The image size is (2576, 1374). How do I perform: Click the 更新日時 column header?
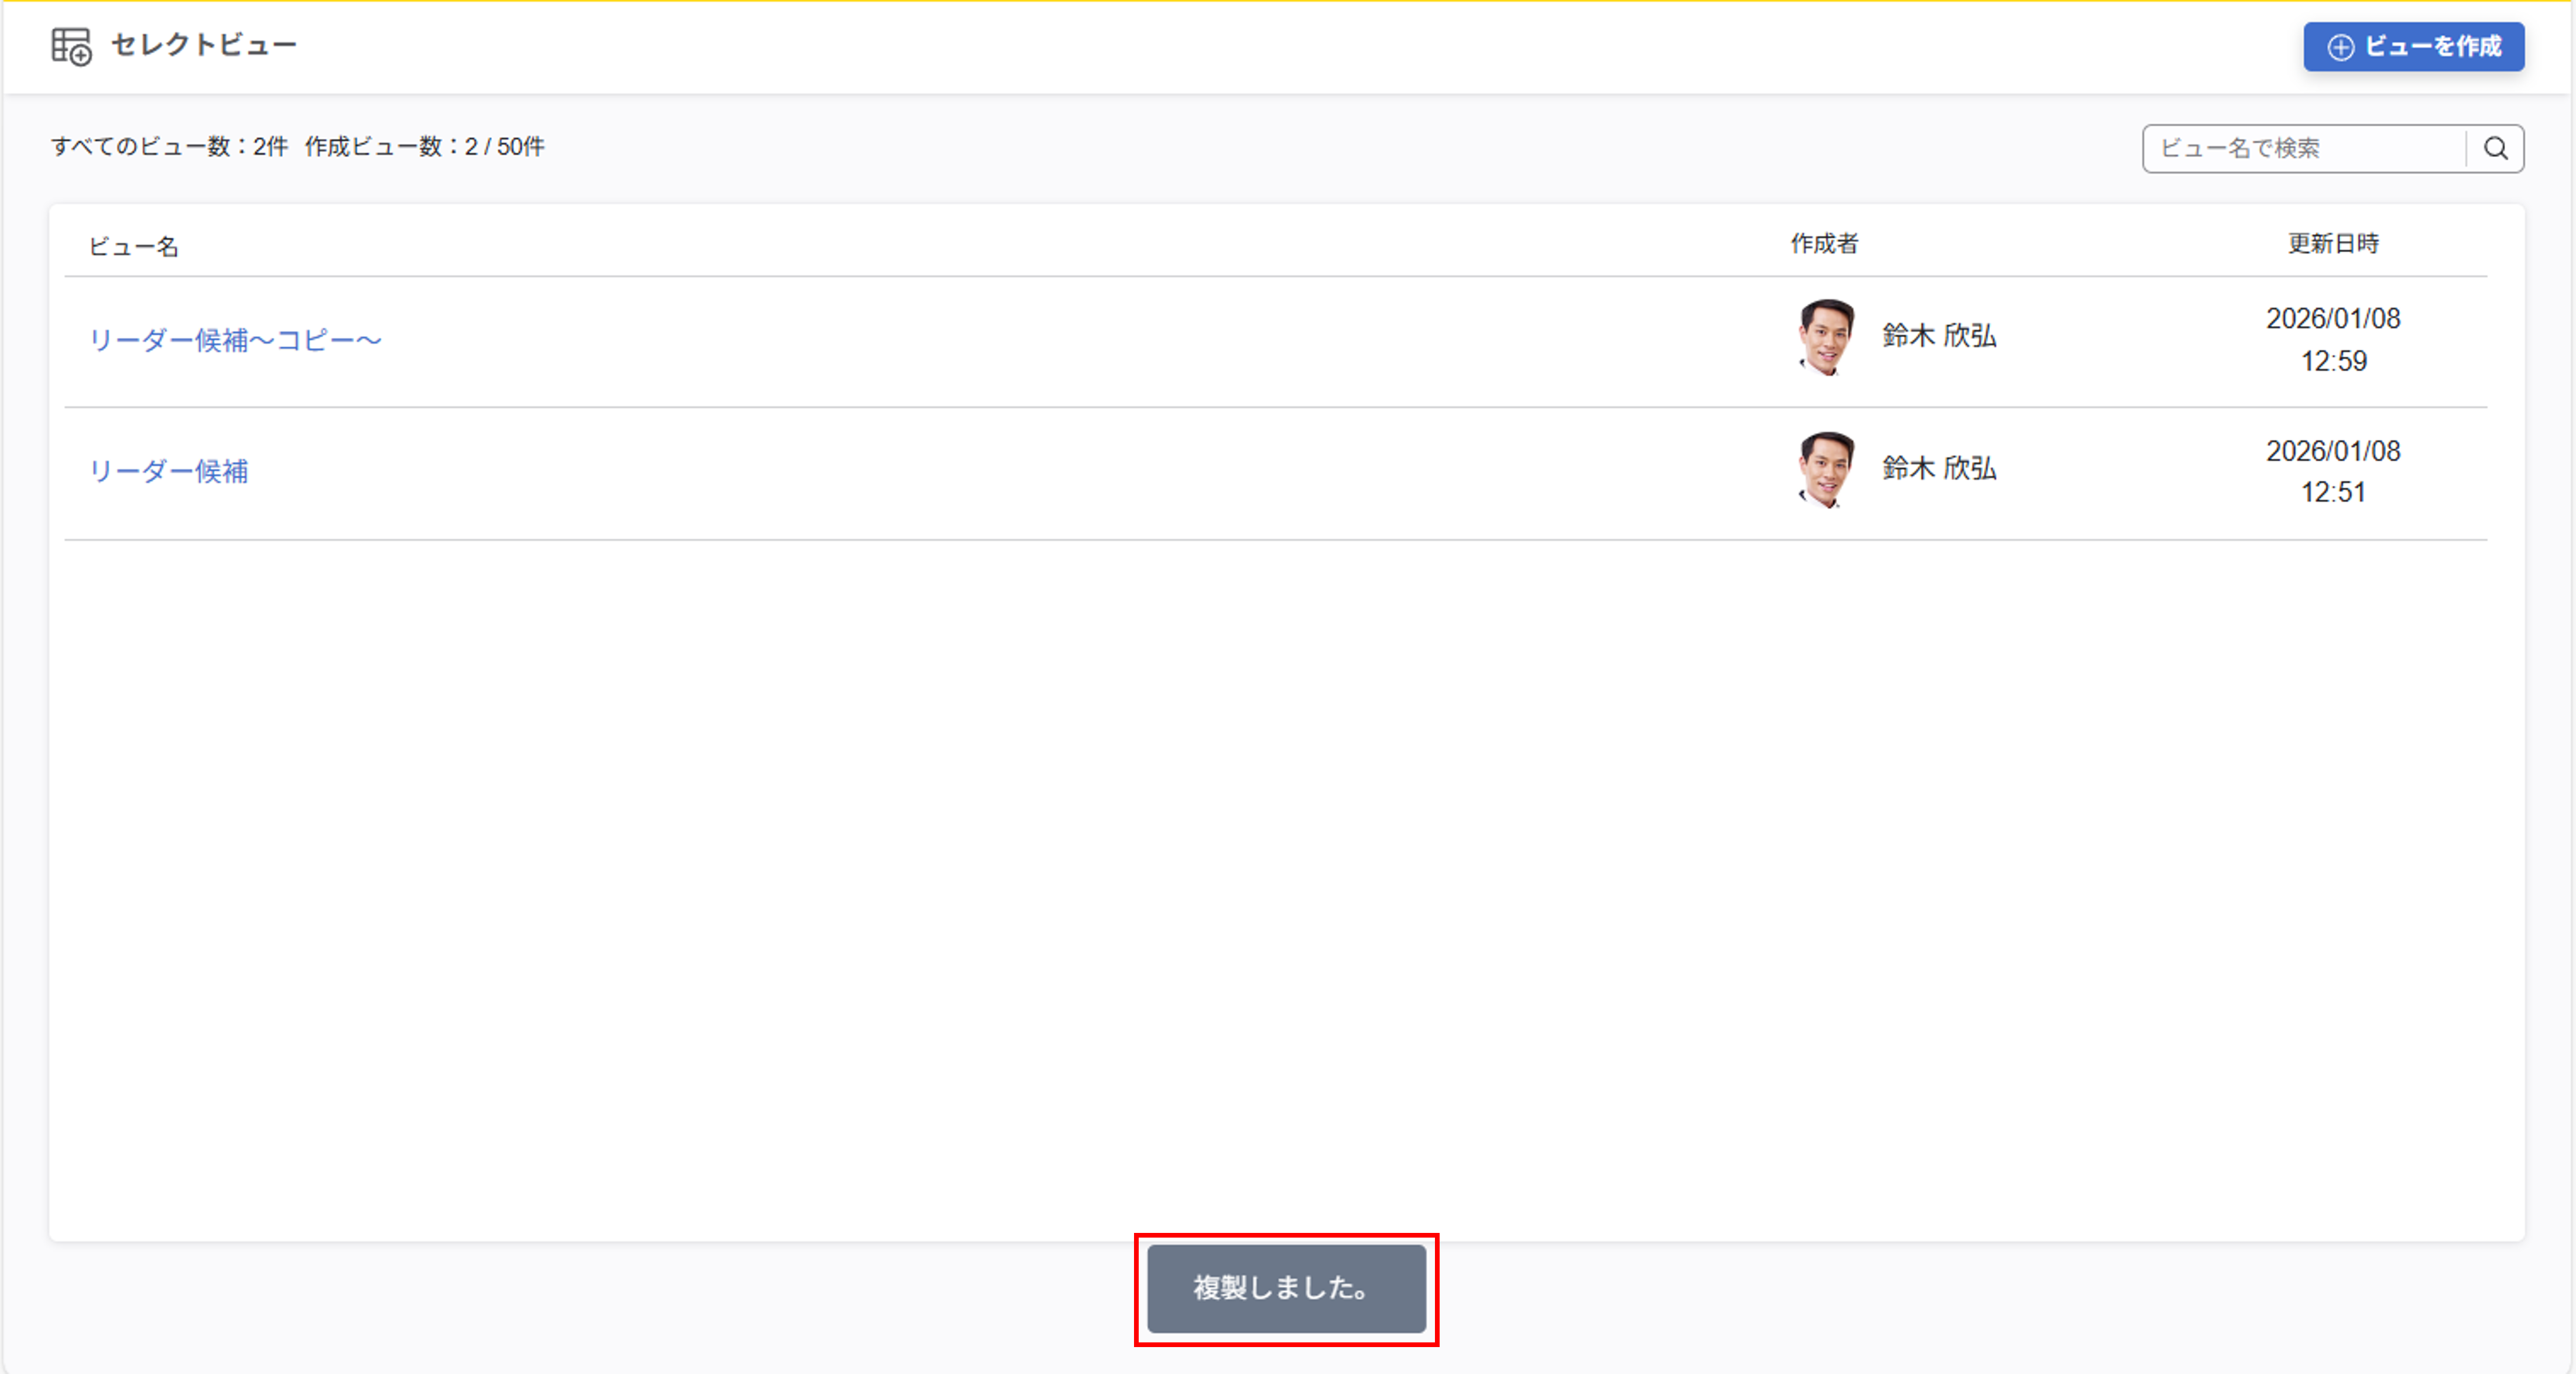[2333, 244]
